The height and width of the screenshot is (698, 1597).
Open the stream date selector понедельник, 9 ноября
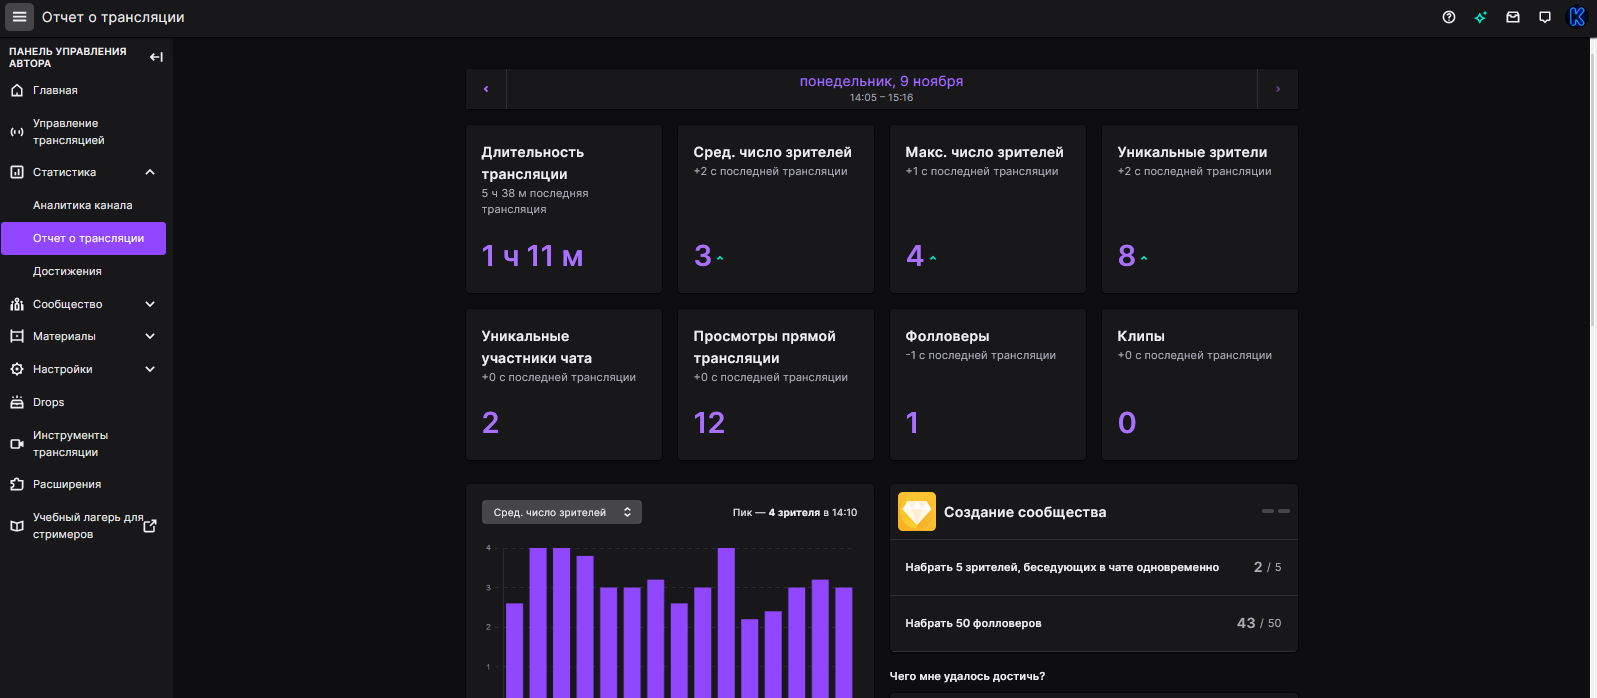[881, 89]
